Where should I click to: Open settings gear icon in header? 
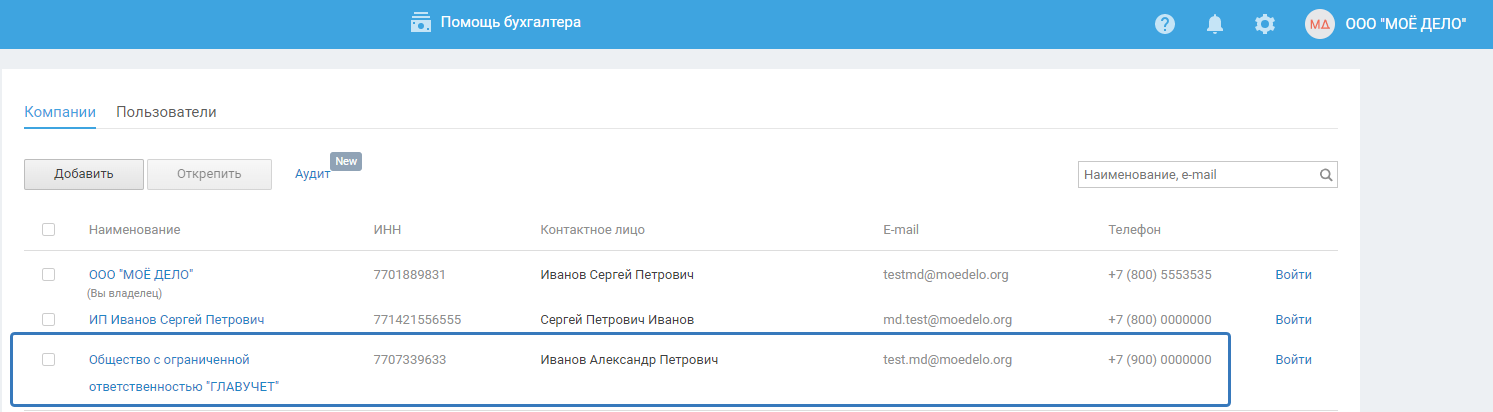pos(1265,24)
